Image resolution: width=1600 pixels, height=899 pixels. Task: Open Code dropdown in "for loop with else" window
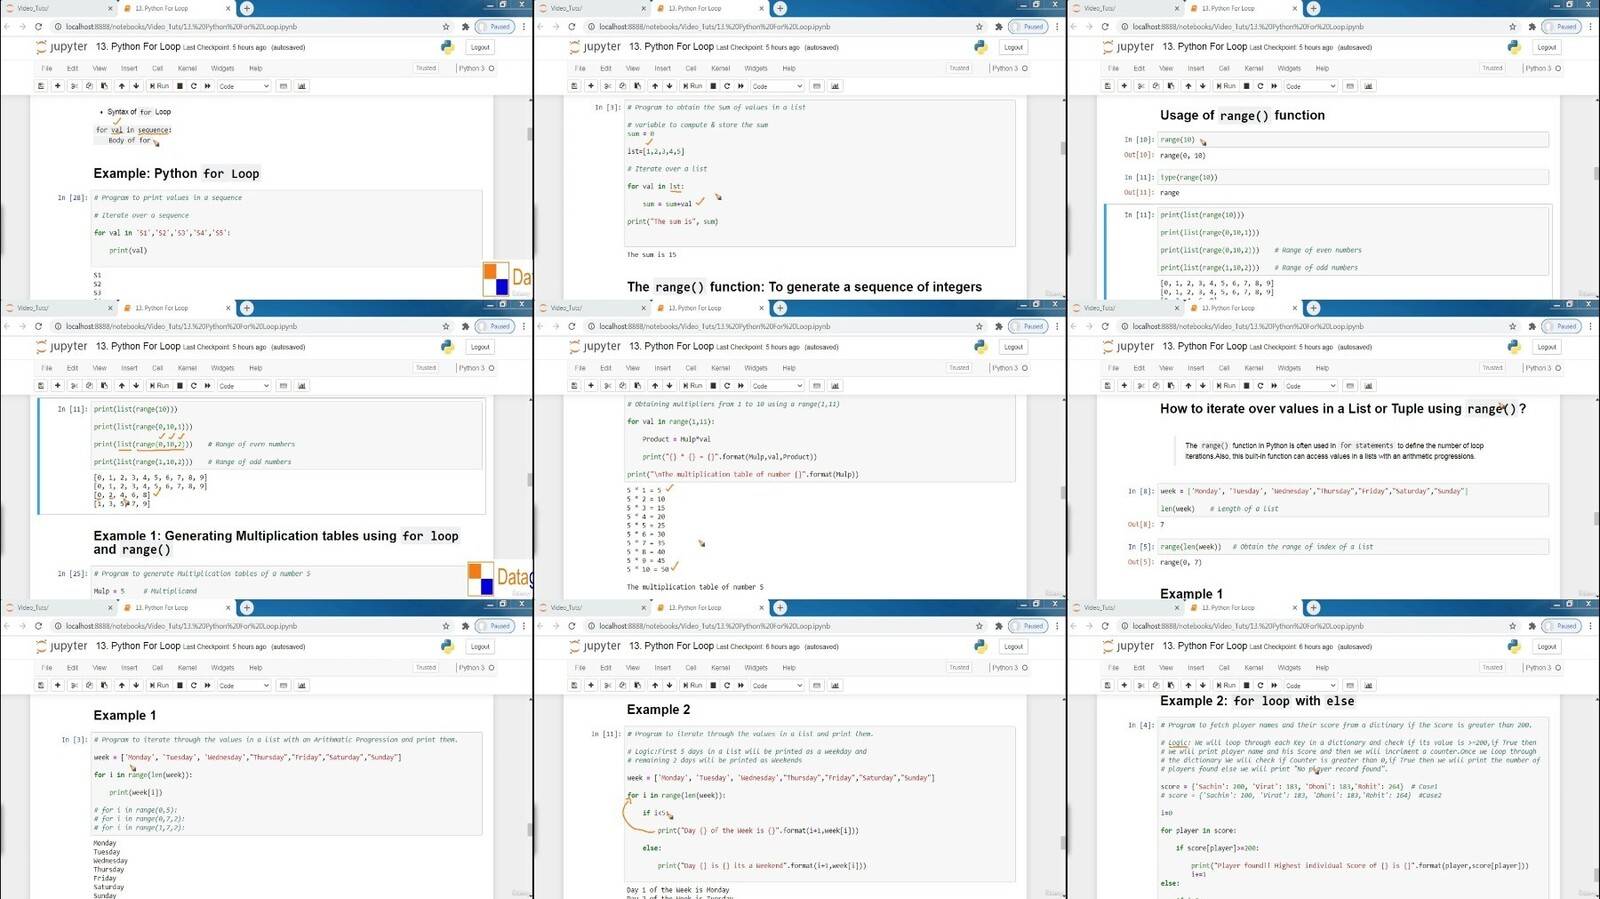tap(1310, 686)
